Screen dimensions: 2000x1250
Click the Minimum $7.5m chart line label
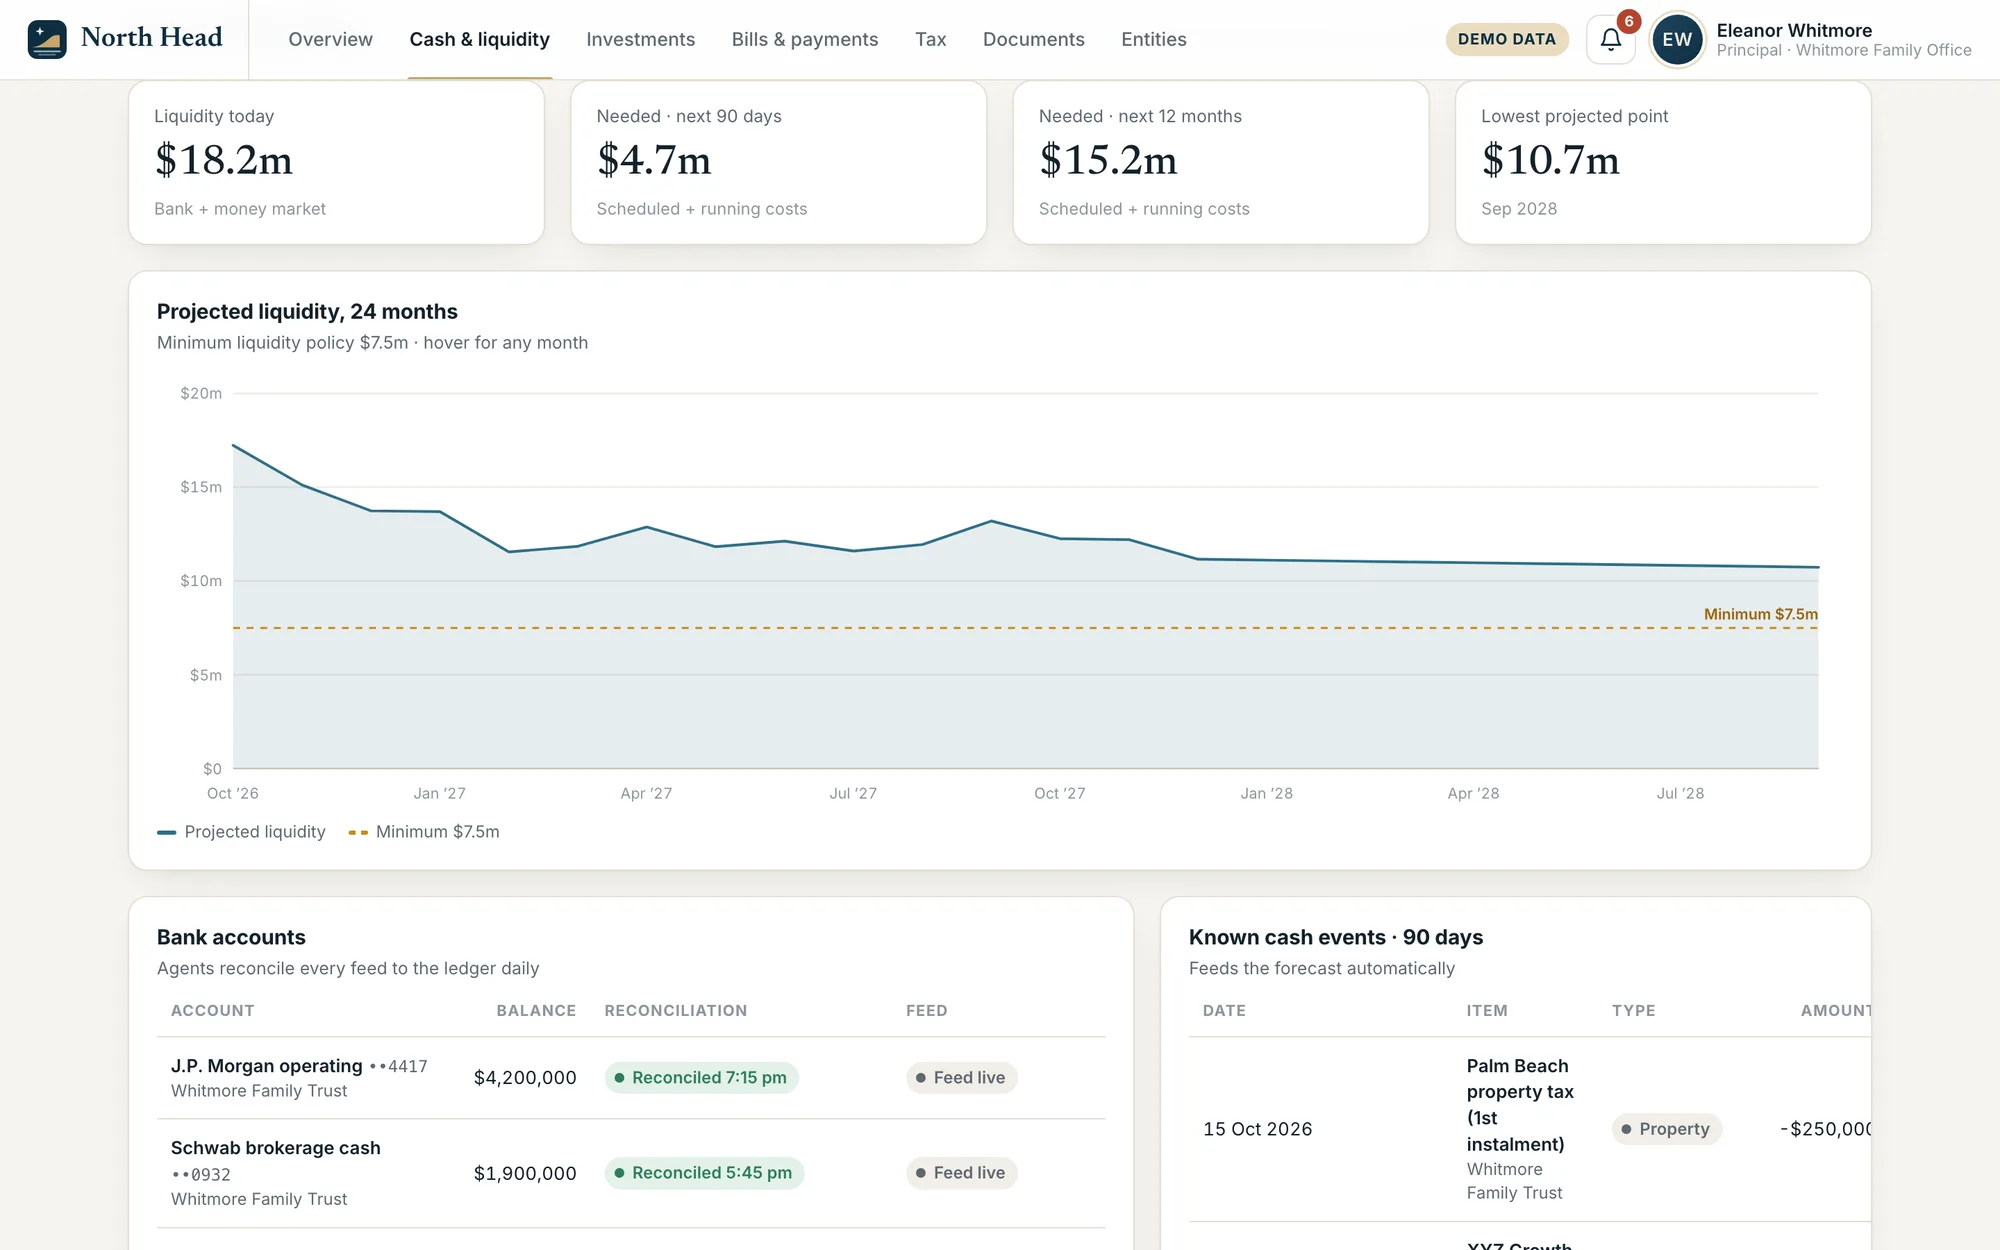[x=1761, y=614]
